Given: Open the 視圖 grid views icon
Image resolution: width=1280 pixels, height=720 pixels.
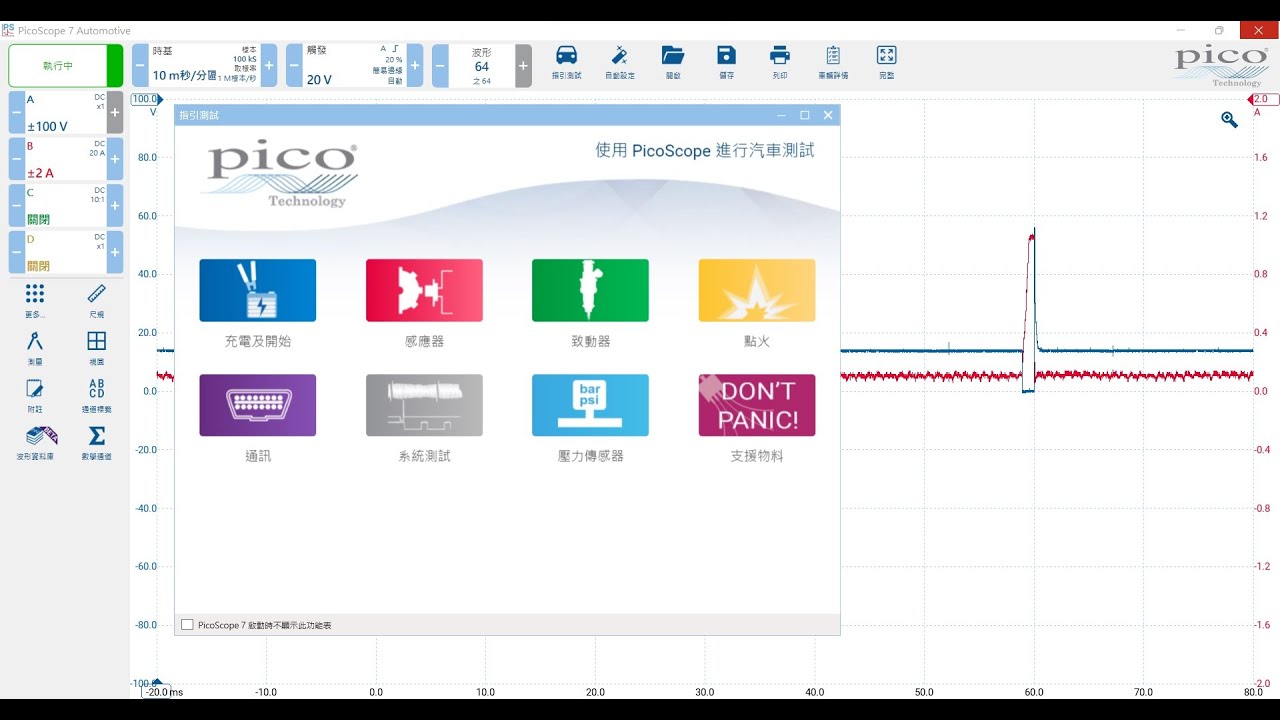Looking at the screenshot, I should click(97, 348).
